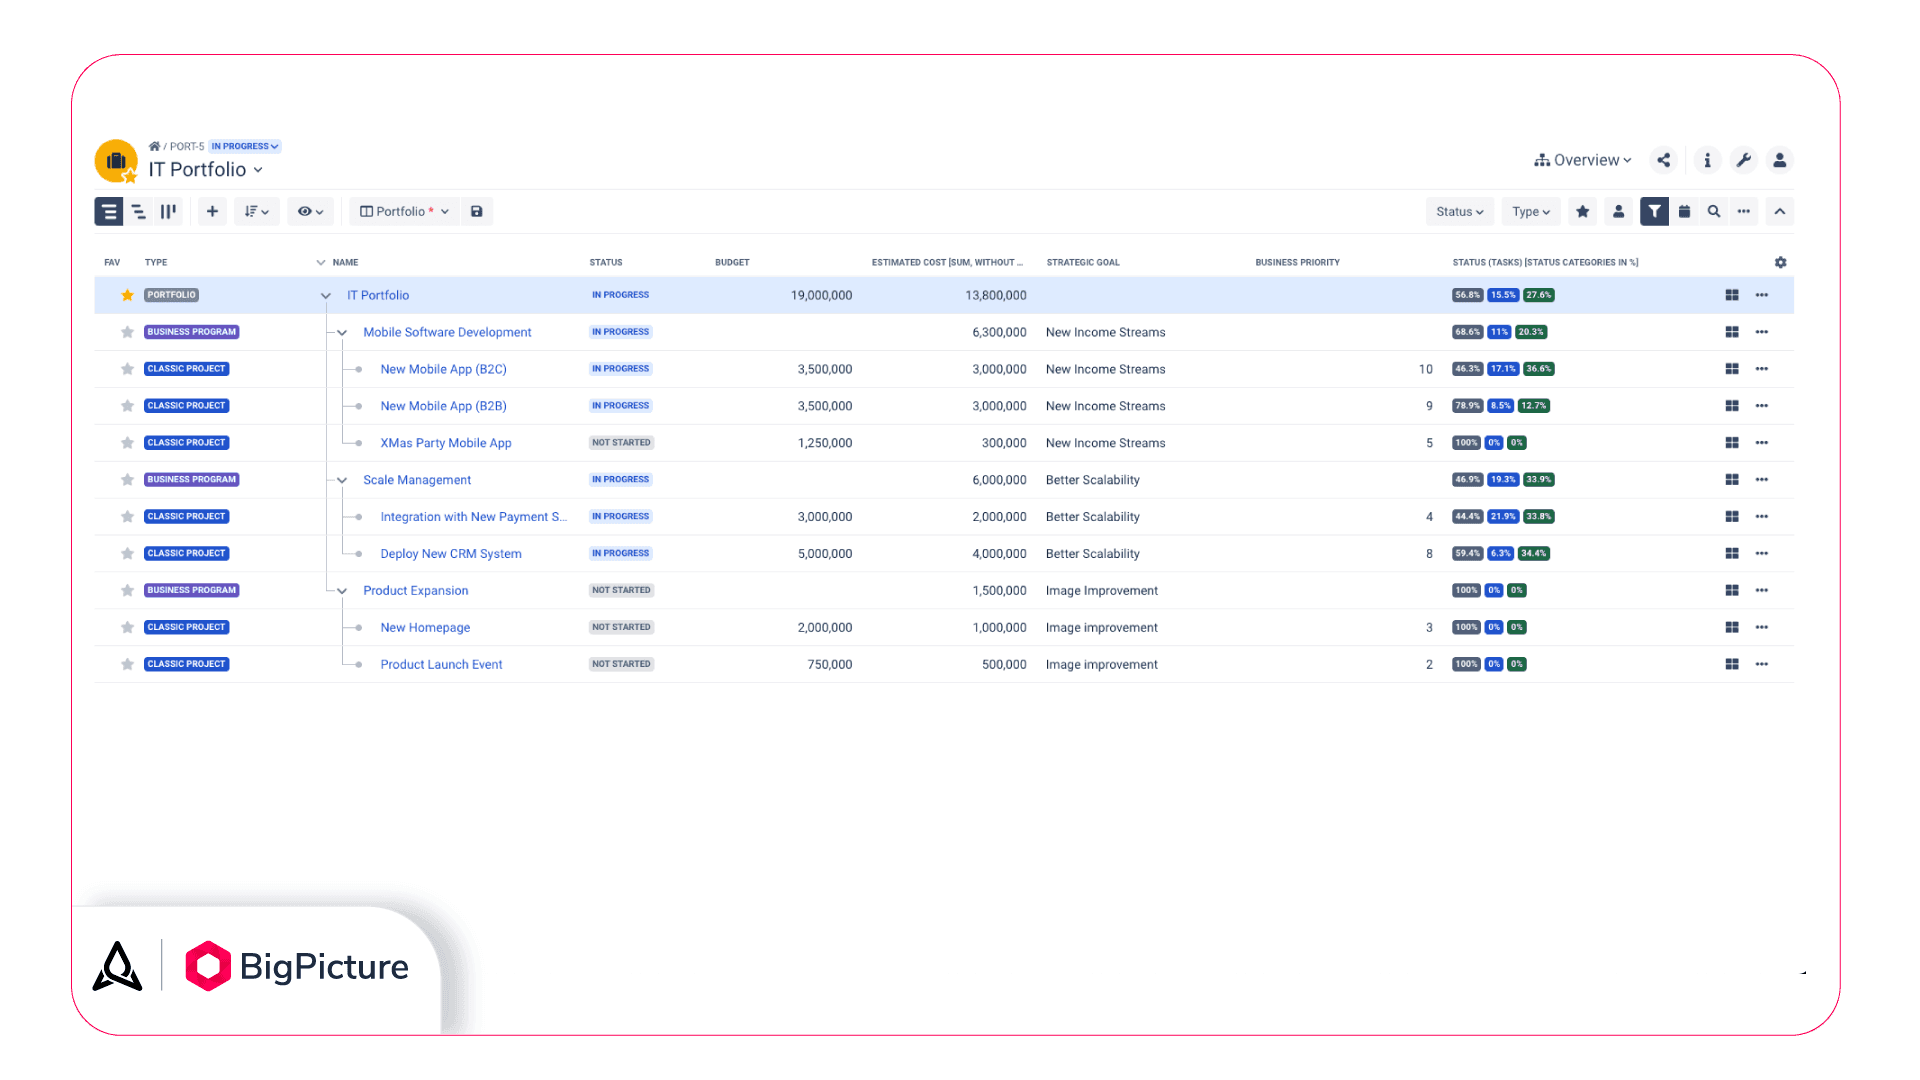The width and height of the screenshot is (1920, 1080).
Task: Open Integration with New Payment S... link
Action: 474,517
